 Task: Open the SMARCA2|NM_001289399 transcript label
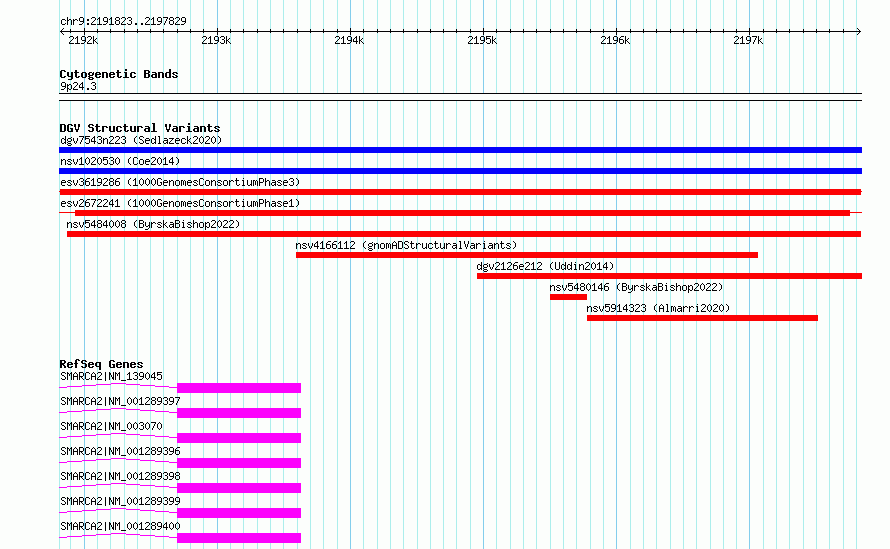pyautogui.click(x=120, y=501)
